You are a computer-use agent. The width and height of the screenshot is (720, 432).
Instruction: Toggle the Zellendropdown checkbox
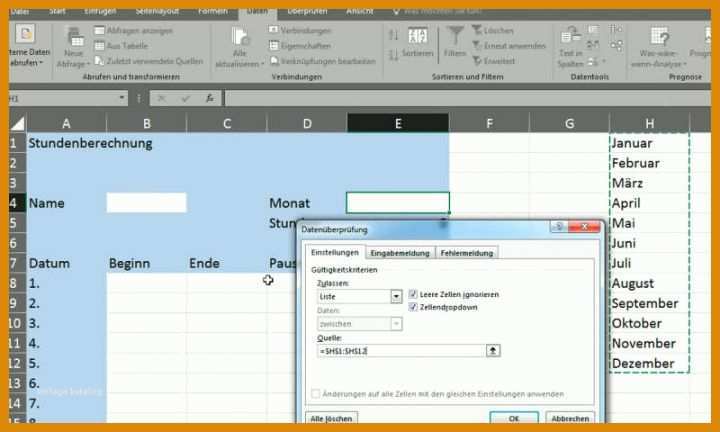coord(413,307)
